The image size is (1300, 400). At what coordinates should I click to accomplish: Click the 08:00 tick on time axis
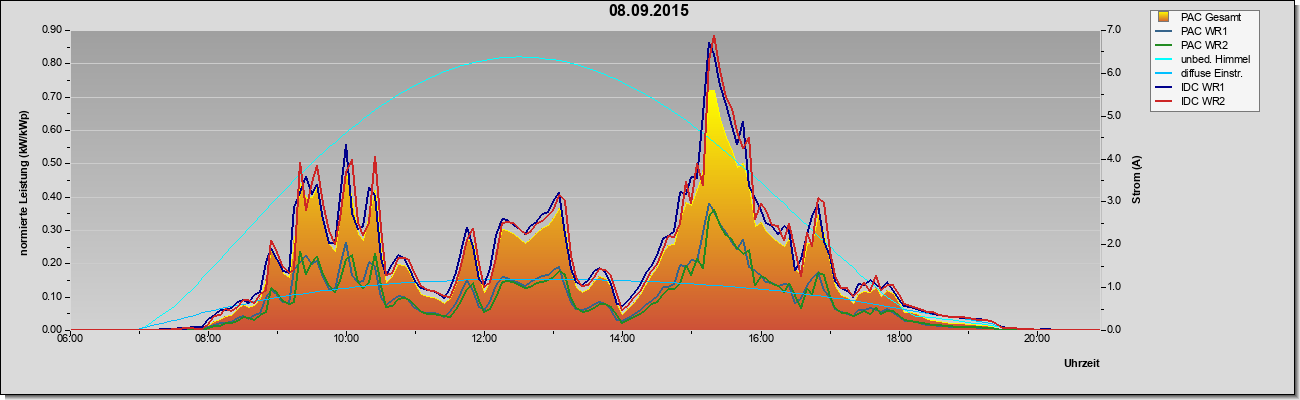point(208,338)
